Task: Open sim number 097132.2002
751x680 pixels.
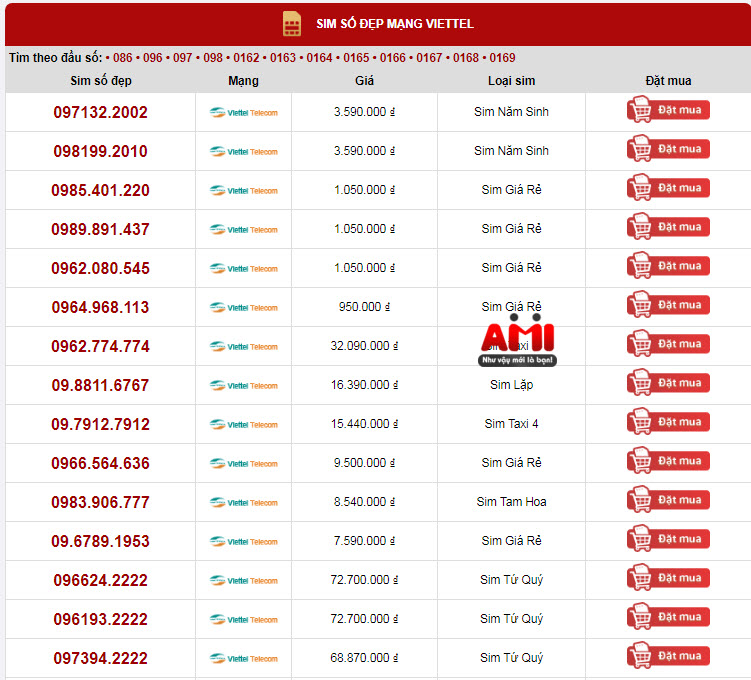Action: pos(101,113)
